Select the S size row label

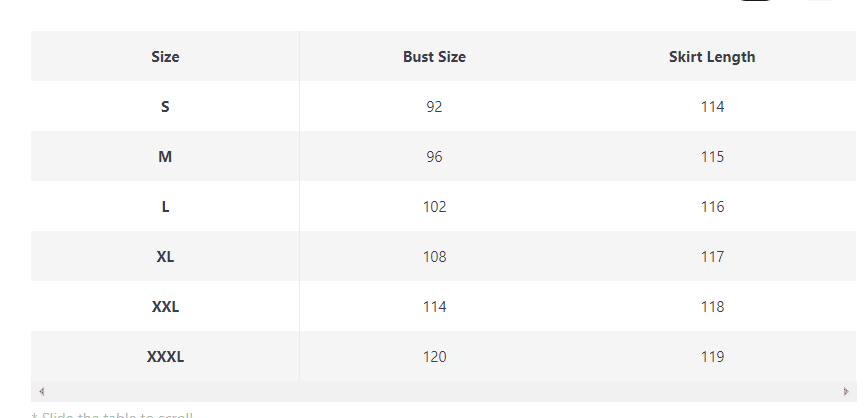(x=165, y=107)
